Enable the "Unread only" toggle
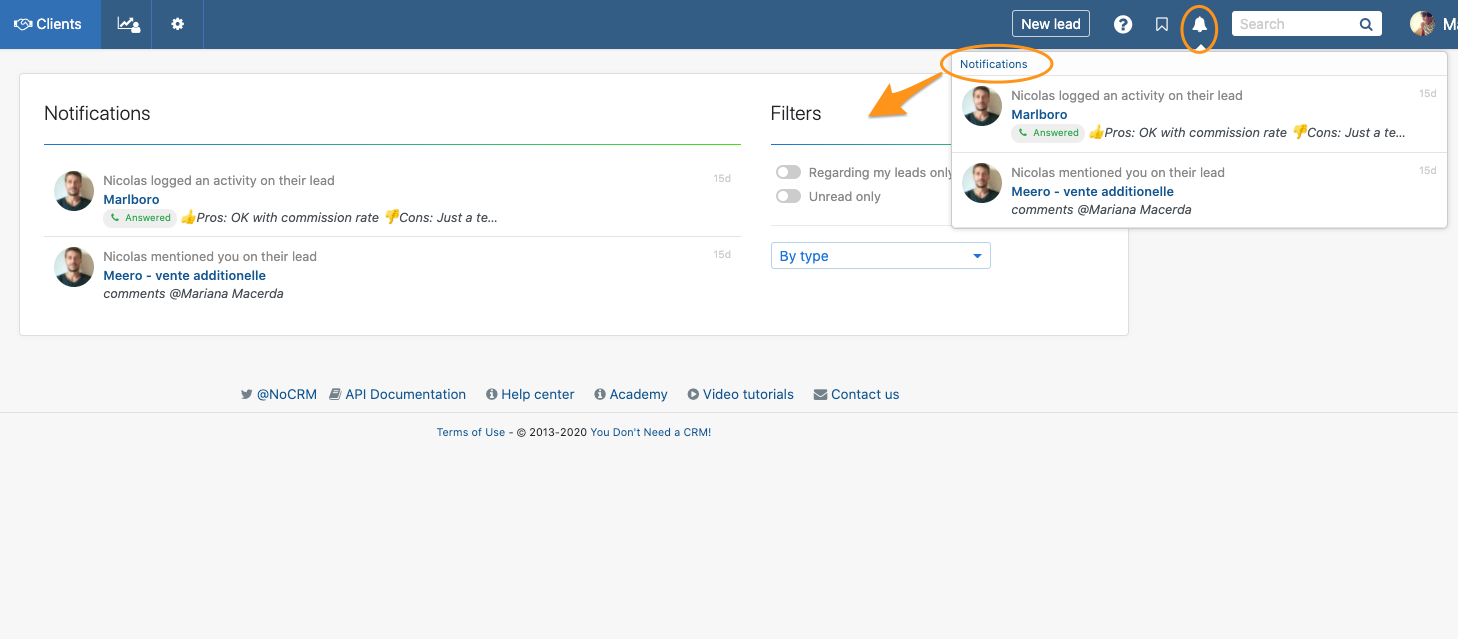This screenshot has height=639, width=1458. tap(789, 197)
